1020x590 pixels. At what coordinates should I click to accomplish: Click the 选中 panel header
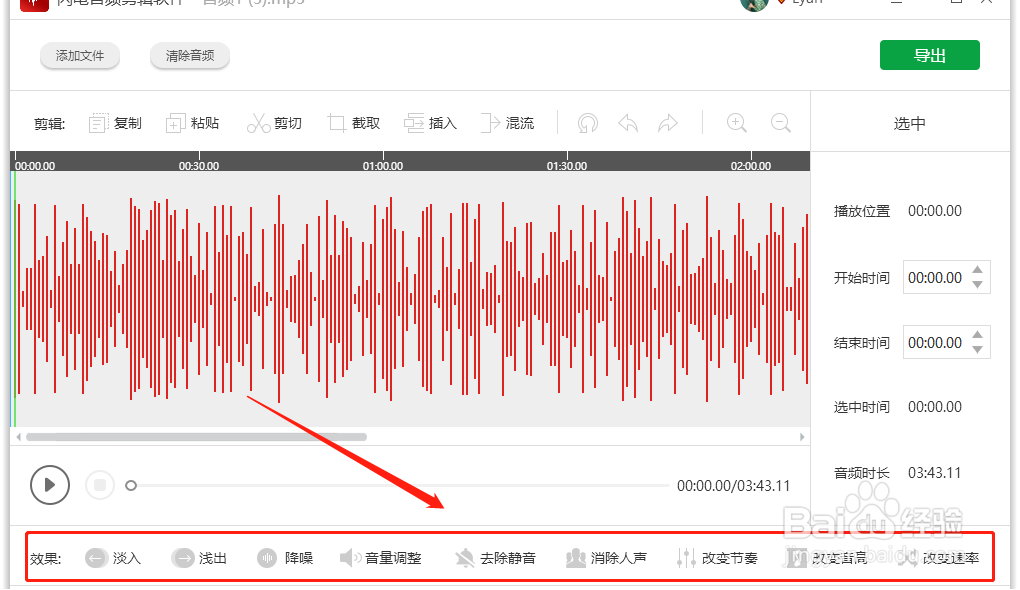(x=909, y=124)
